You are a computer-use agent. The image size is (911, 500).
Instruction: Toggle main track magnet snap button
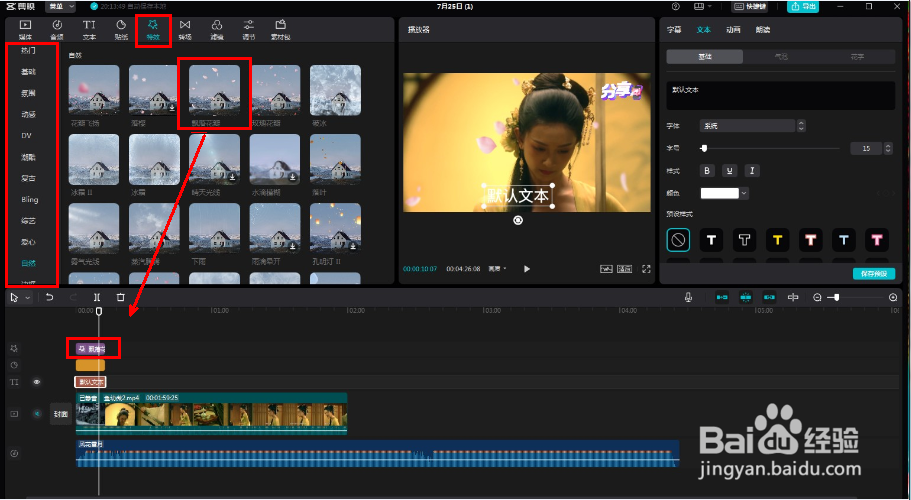click(722, 297)
